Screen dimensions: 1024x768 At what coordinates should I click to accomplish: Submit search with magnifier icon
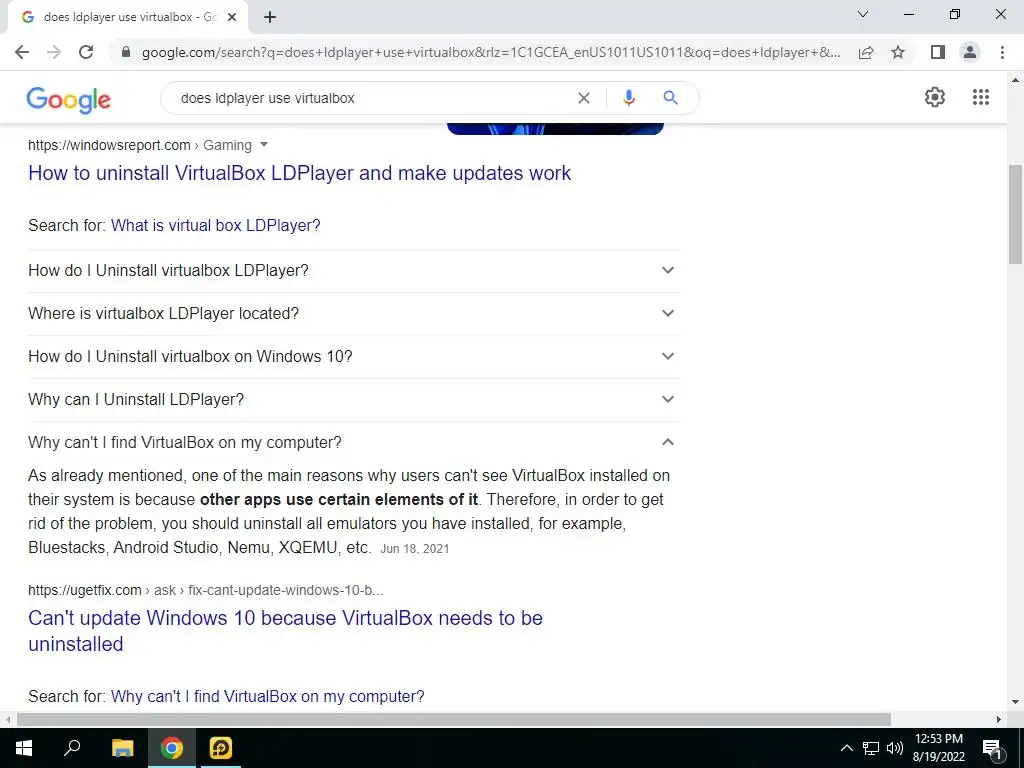pyautogui.click(x=670, y=98)
